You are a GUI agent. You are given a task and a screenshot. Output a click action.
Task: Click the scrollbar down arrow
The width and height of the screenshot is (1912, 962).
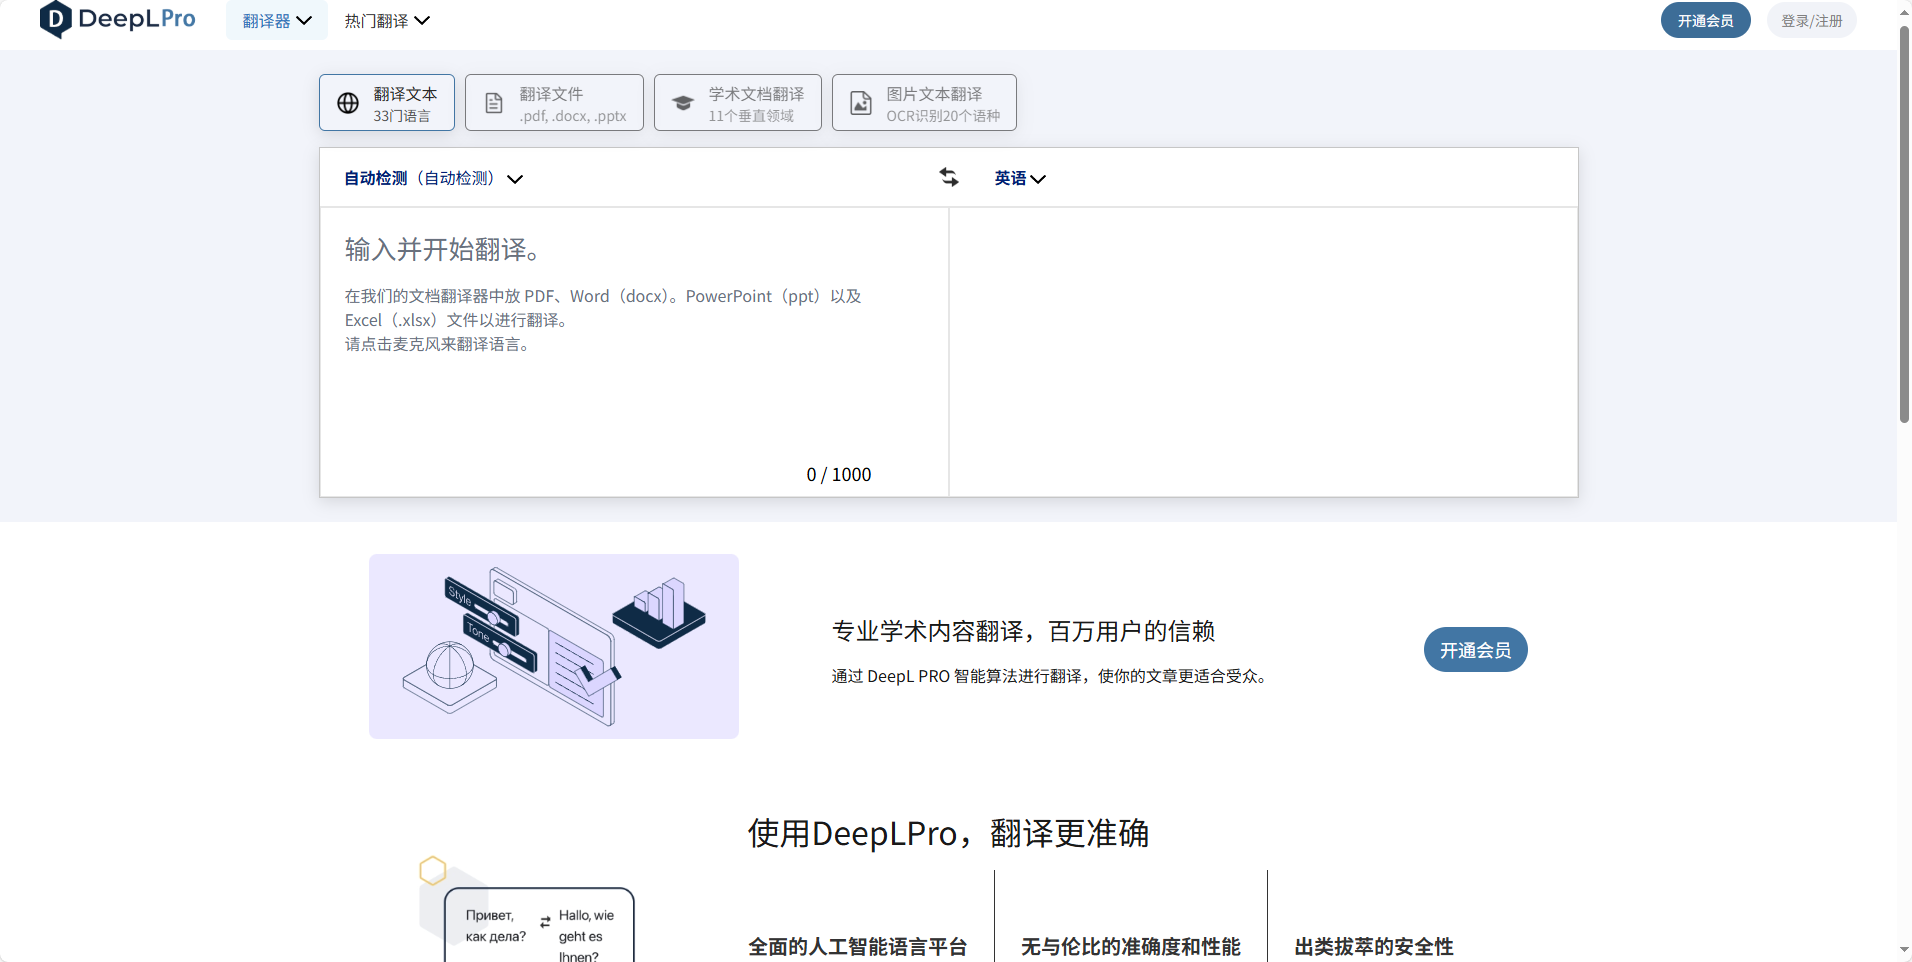pyautogui.click(x=1904, y=950)
